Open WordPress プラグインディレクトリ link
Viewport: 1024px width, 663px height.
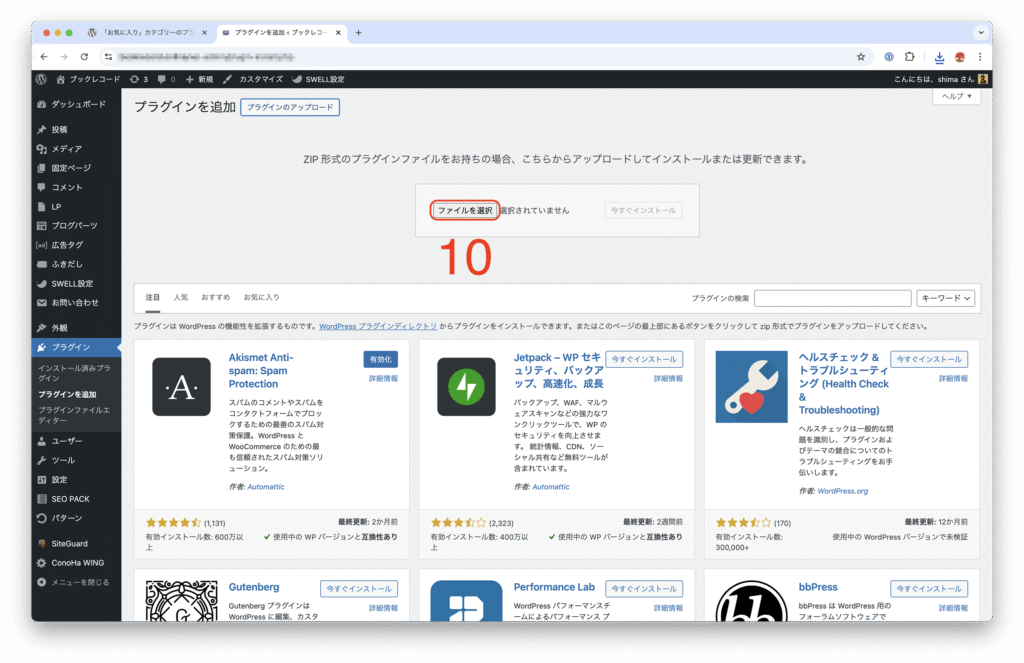[x=378, y=326]
